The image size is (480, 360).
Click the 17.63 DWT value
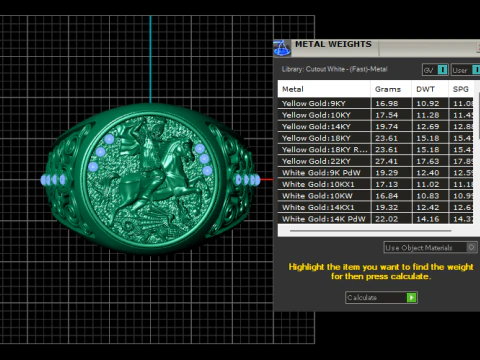[428, 161]
